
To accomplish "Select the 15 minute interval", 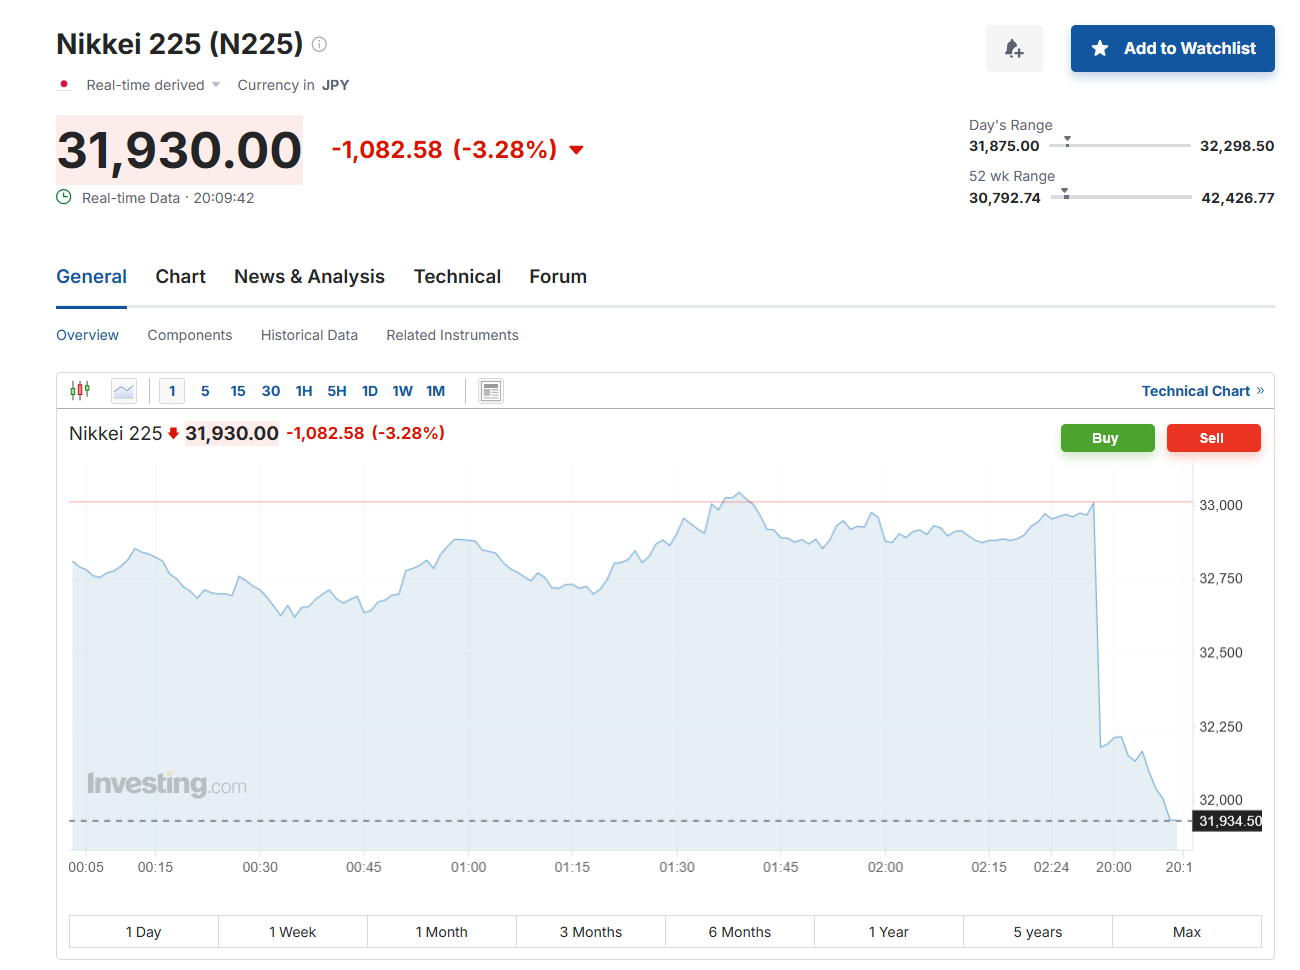I will click(238, 391).
